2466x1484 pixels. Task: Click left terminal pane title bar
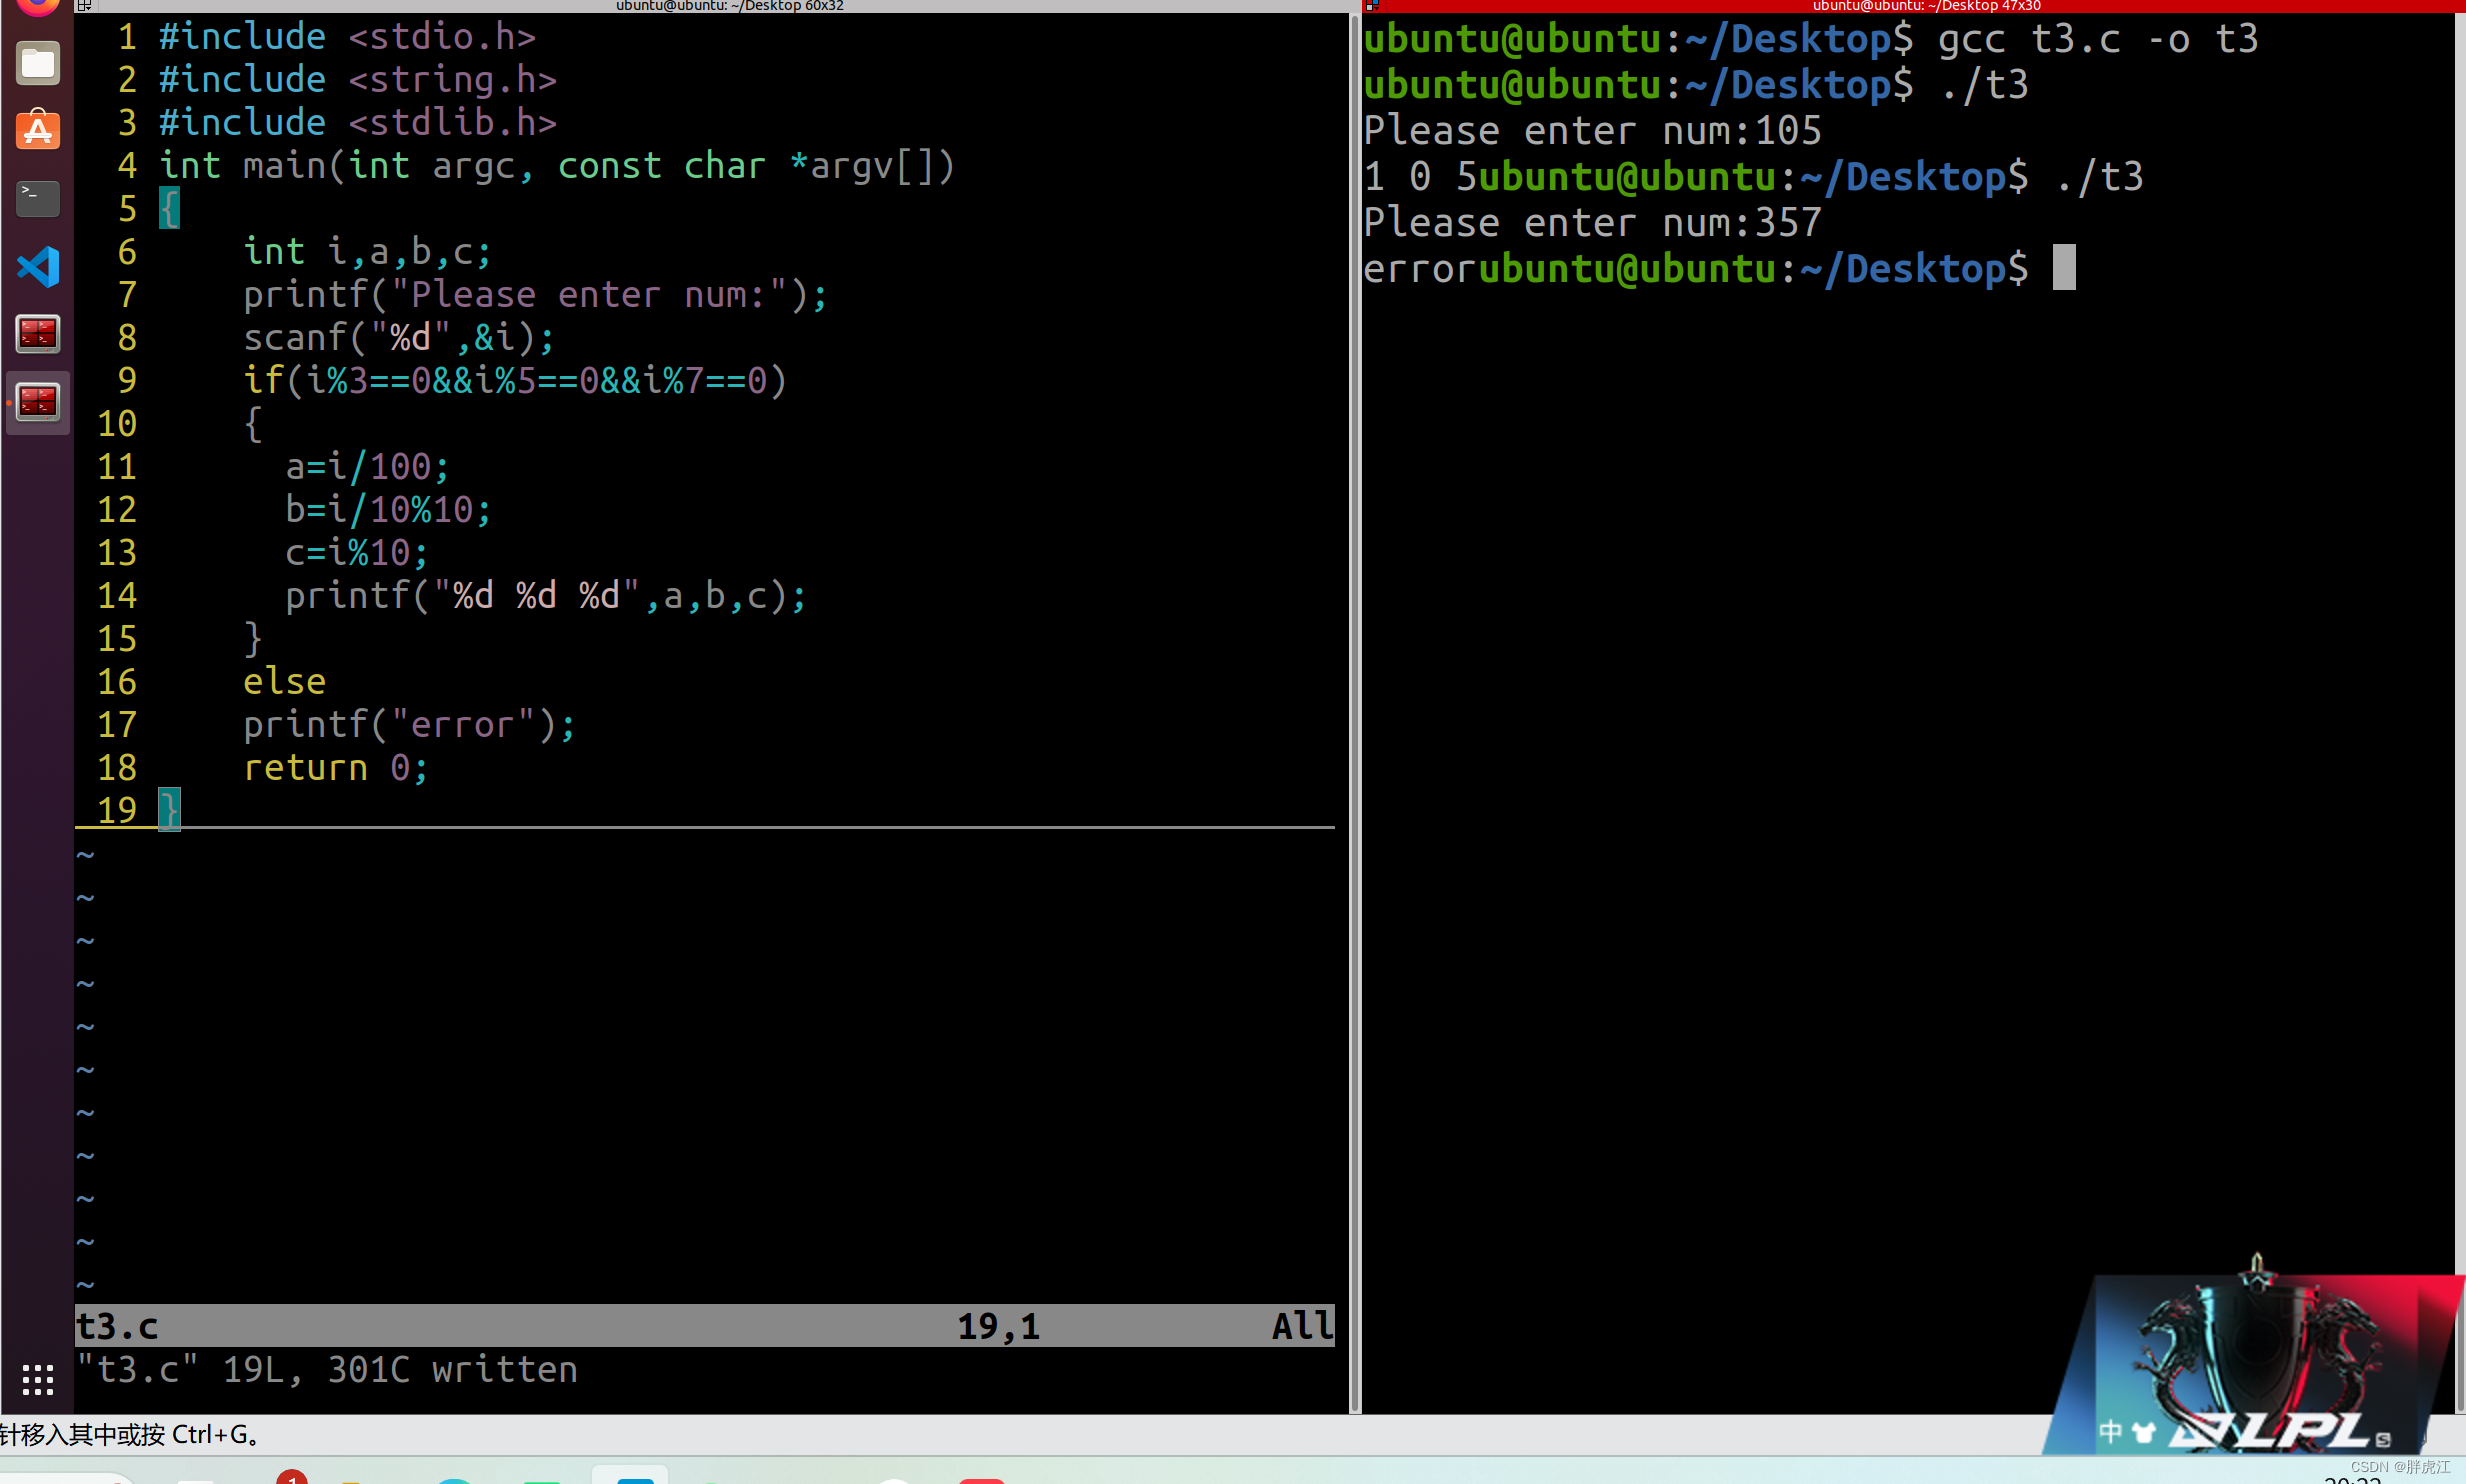click(730, 6)
